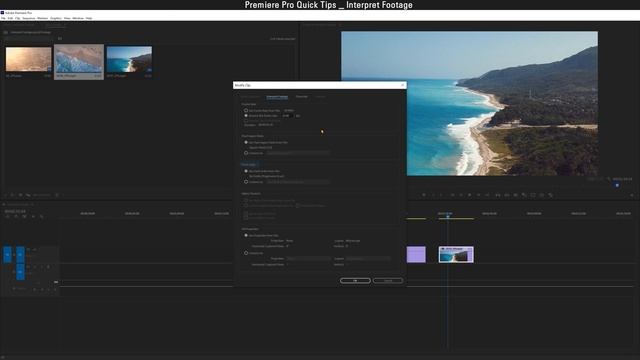This screenshot has width=640, height=360.
Task: Click the Lift button in Program monitor
Action: coord(498,195)
